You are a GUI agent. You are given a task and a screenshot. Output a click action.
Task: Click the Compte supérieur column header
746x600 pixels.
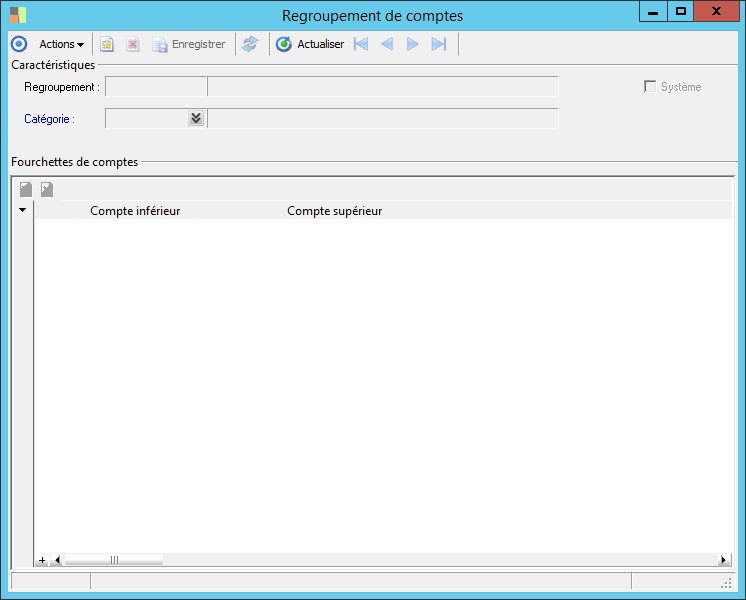334,211
